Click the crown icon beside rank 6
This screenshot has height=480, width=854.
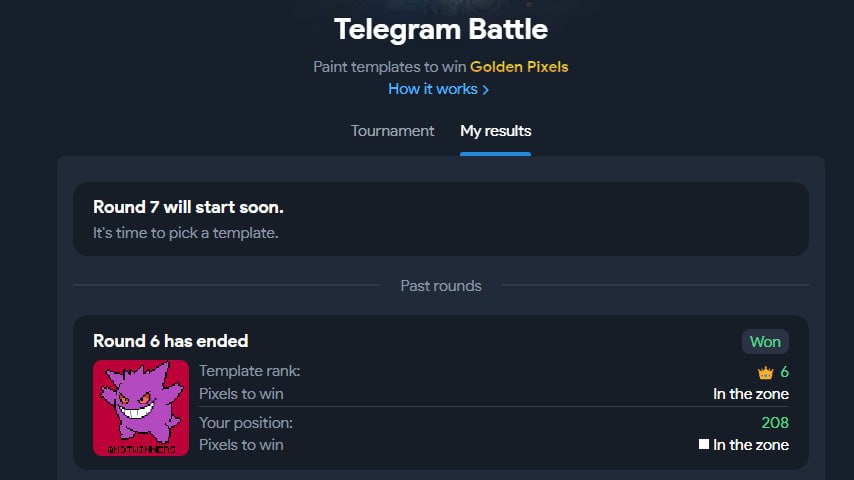tap(765, 373)
